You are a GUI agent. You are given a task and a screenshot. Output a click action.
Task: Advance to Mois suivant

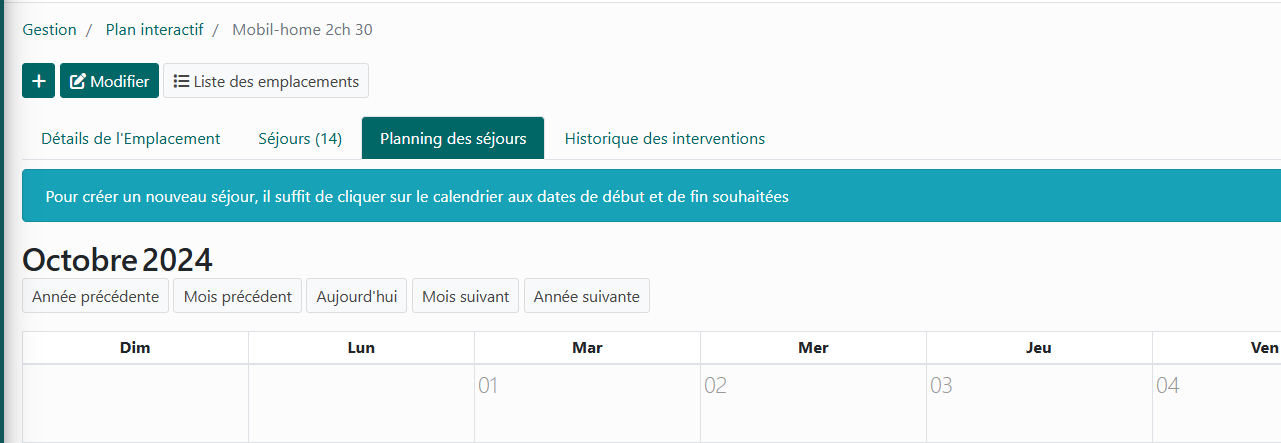coord(465,296)
